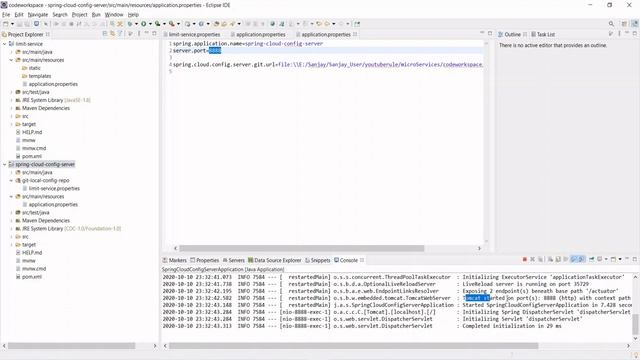Close the active application.properties editor tab

355,34
